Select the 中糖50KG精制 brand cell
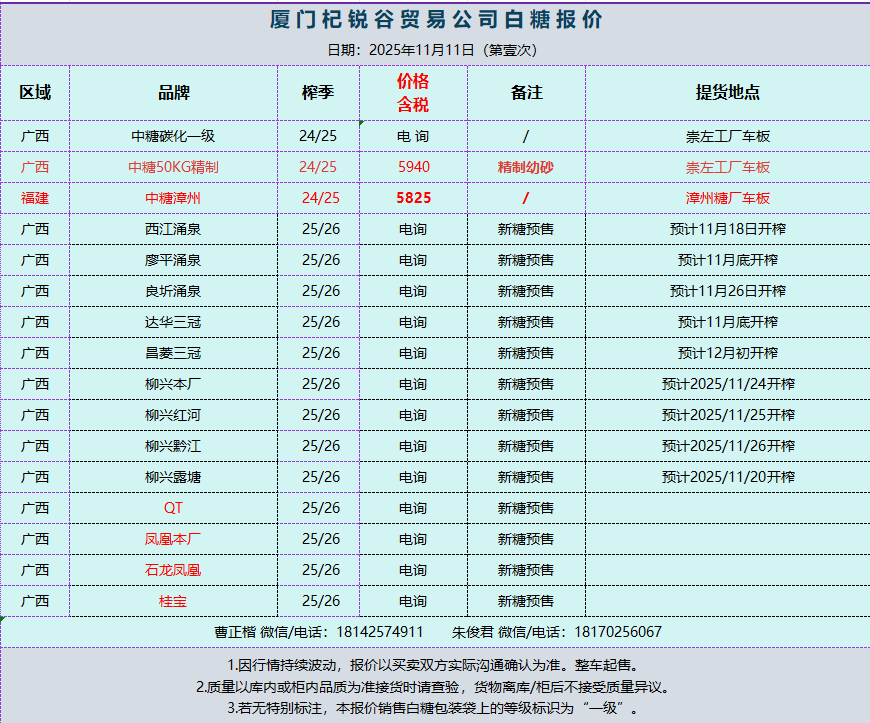Screen dimensions: 870x723 point(174,167)
